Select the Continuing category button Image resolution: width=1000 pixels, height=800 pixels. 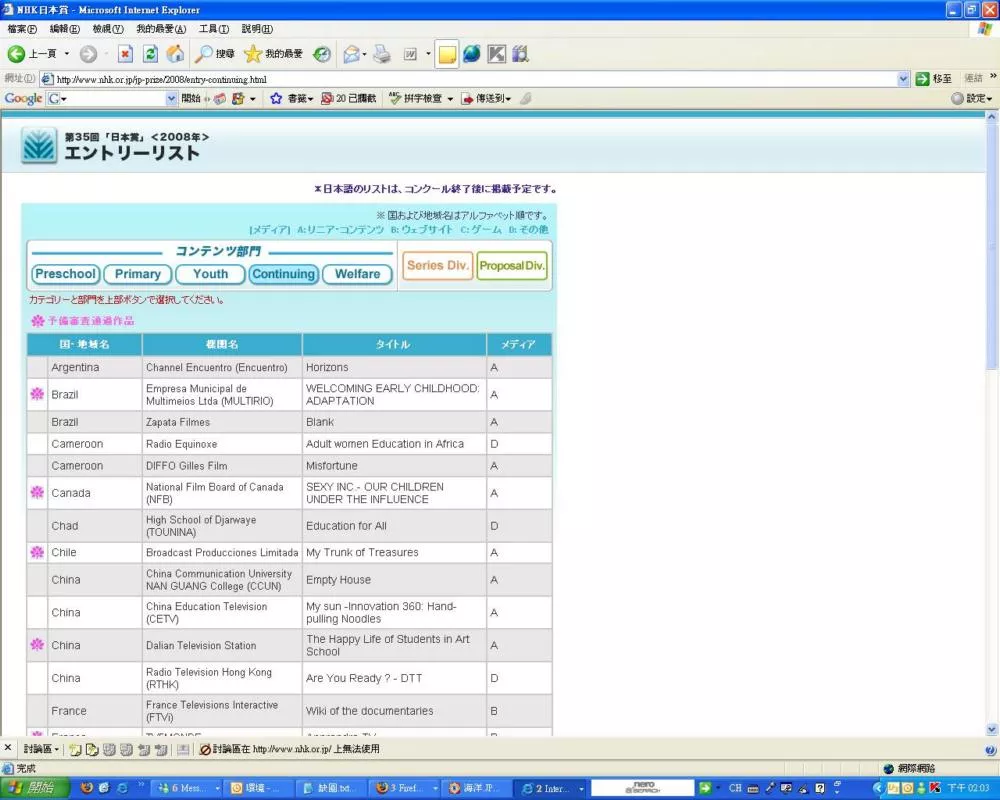pyautogui.click(x=284, y=274)
